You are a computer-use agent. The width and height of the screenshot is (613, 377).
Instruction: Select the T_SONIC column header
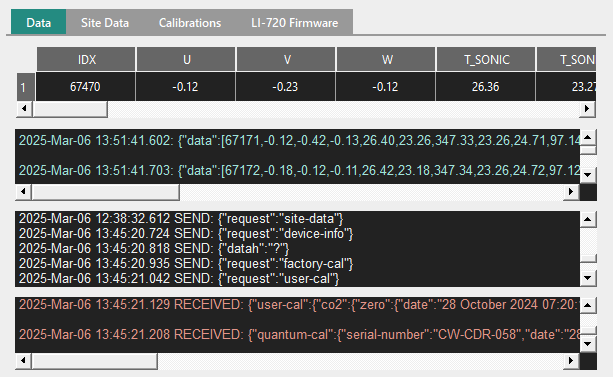pos(486,59)
